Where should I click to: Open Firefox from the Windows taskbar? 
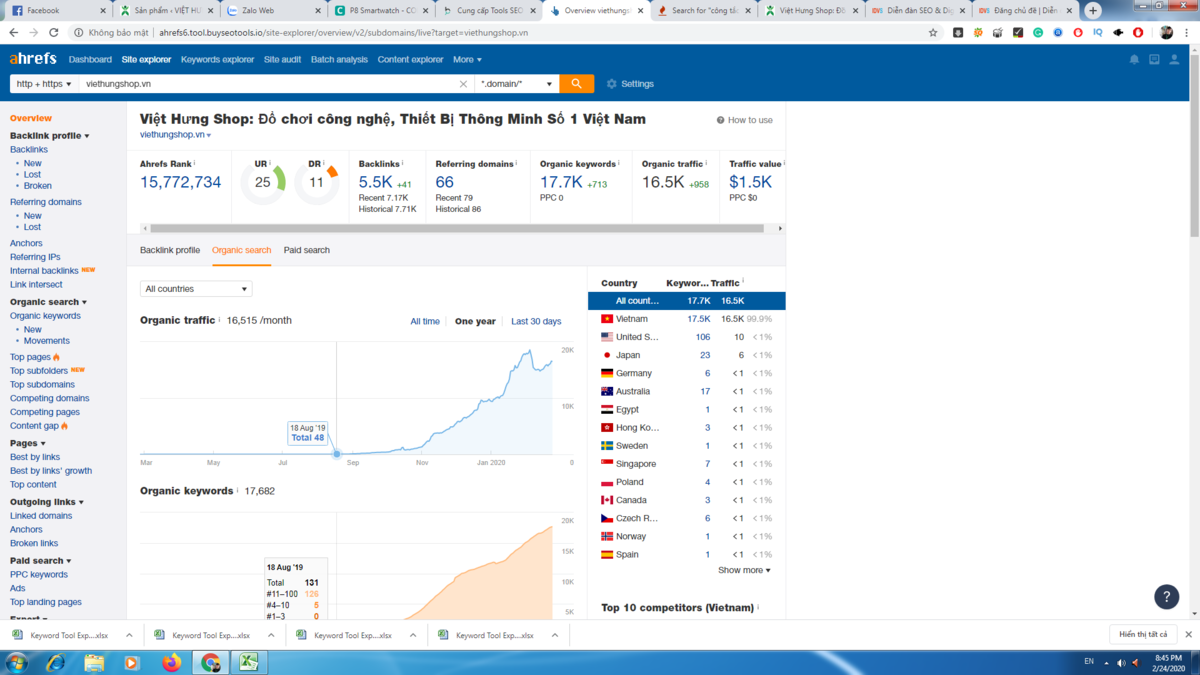tap(171, 662)
